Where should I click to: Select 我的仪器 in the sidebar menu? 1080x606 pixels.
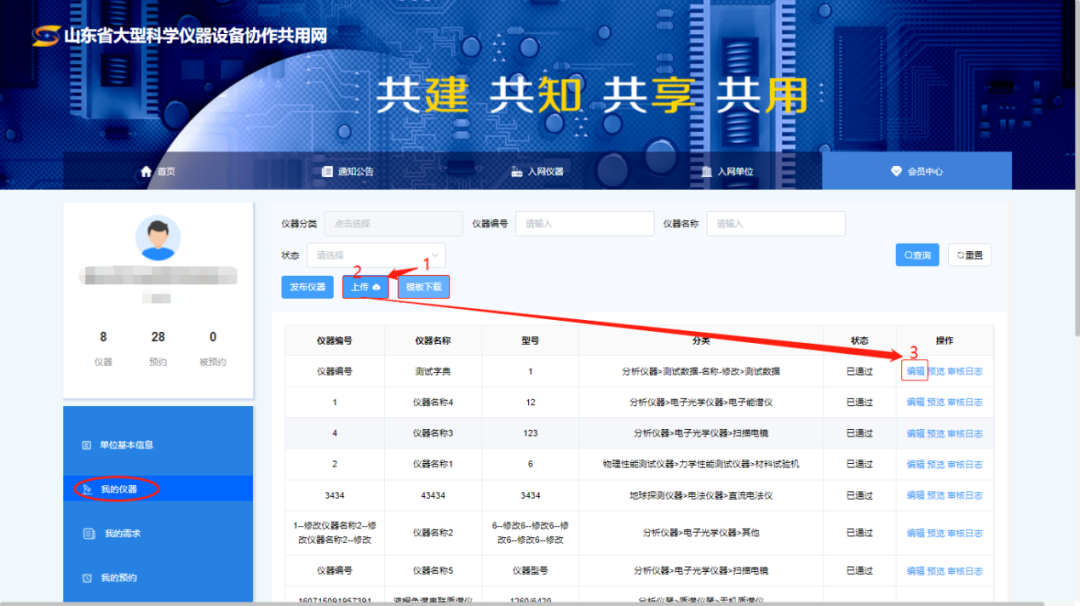pyautogui.click(x=118, y=489)
